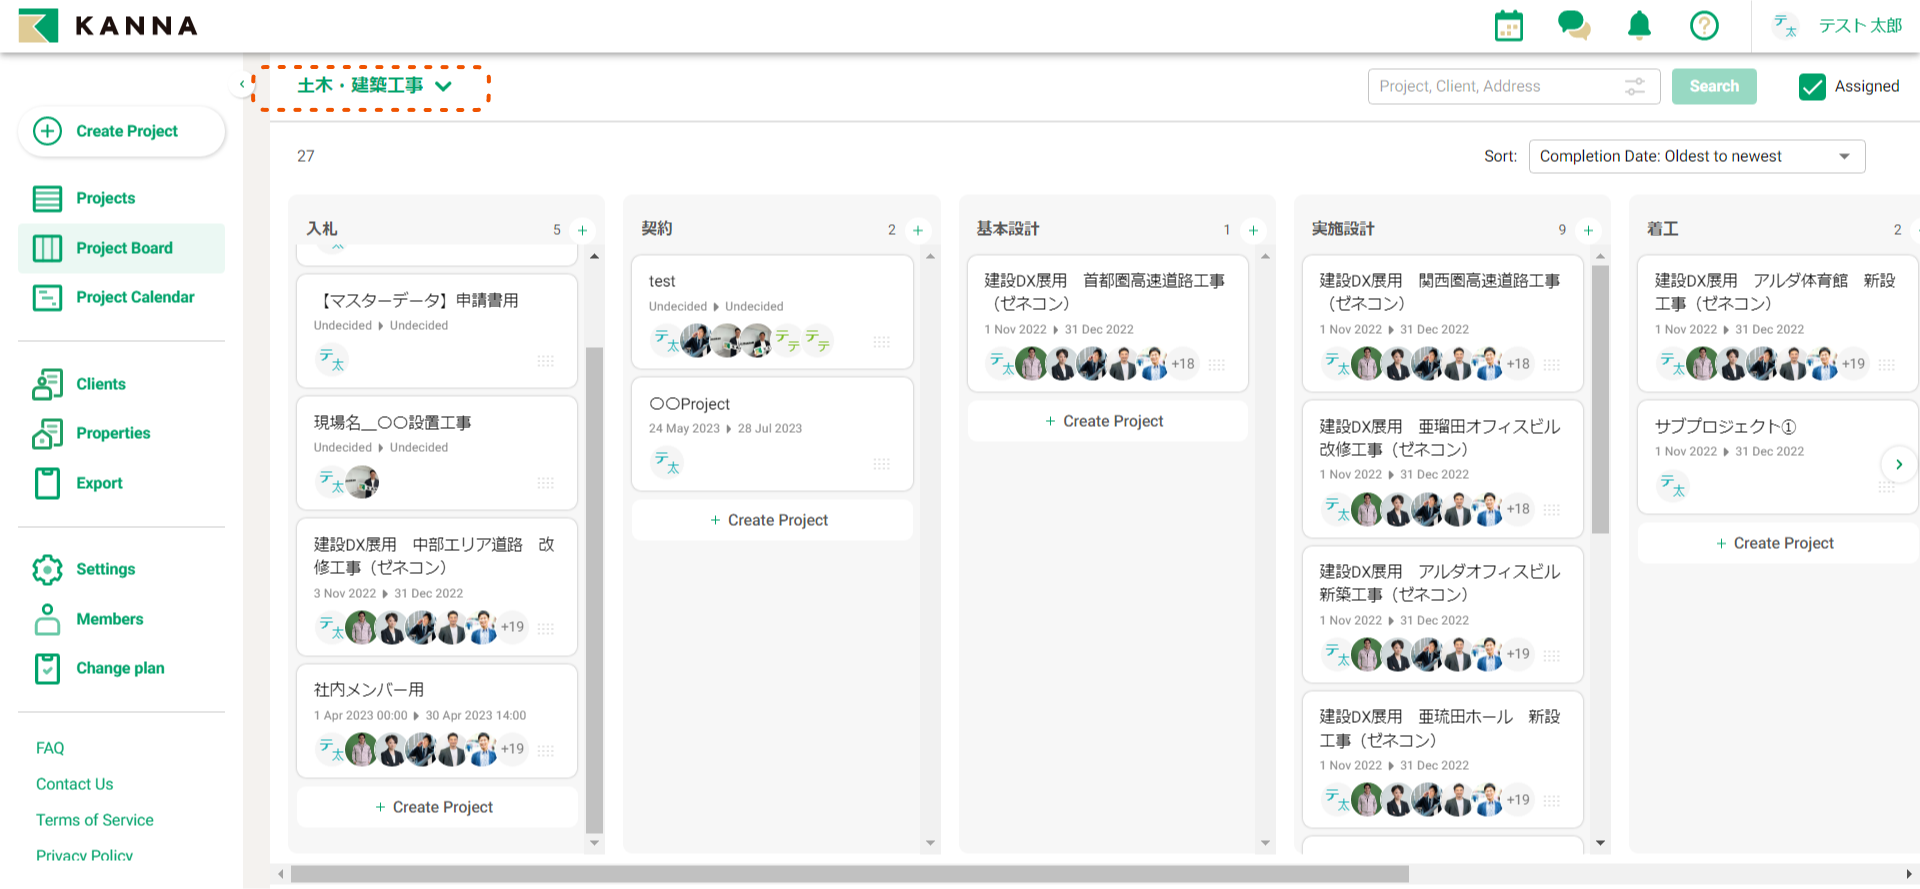The height and width of the screenshot is (889, 1920).
Task: Click the search filter sliders icon
Action: point(1635,87)
